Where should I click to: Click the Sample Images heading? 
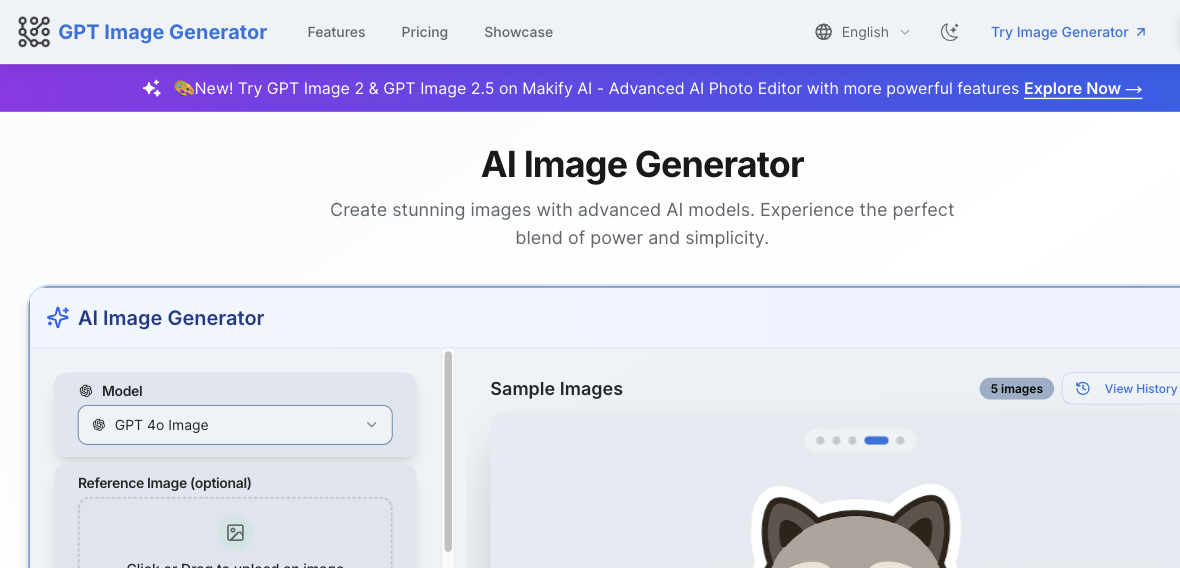(x=556, y=389)
